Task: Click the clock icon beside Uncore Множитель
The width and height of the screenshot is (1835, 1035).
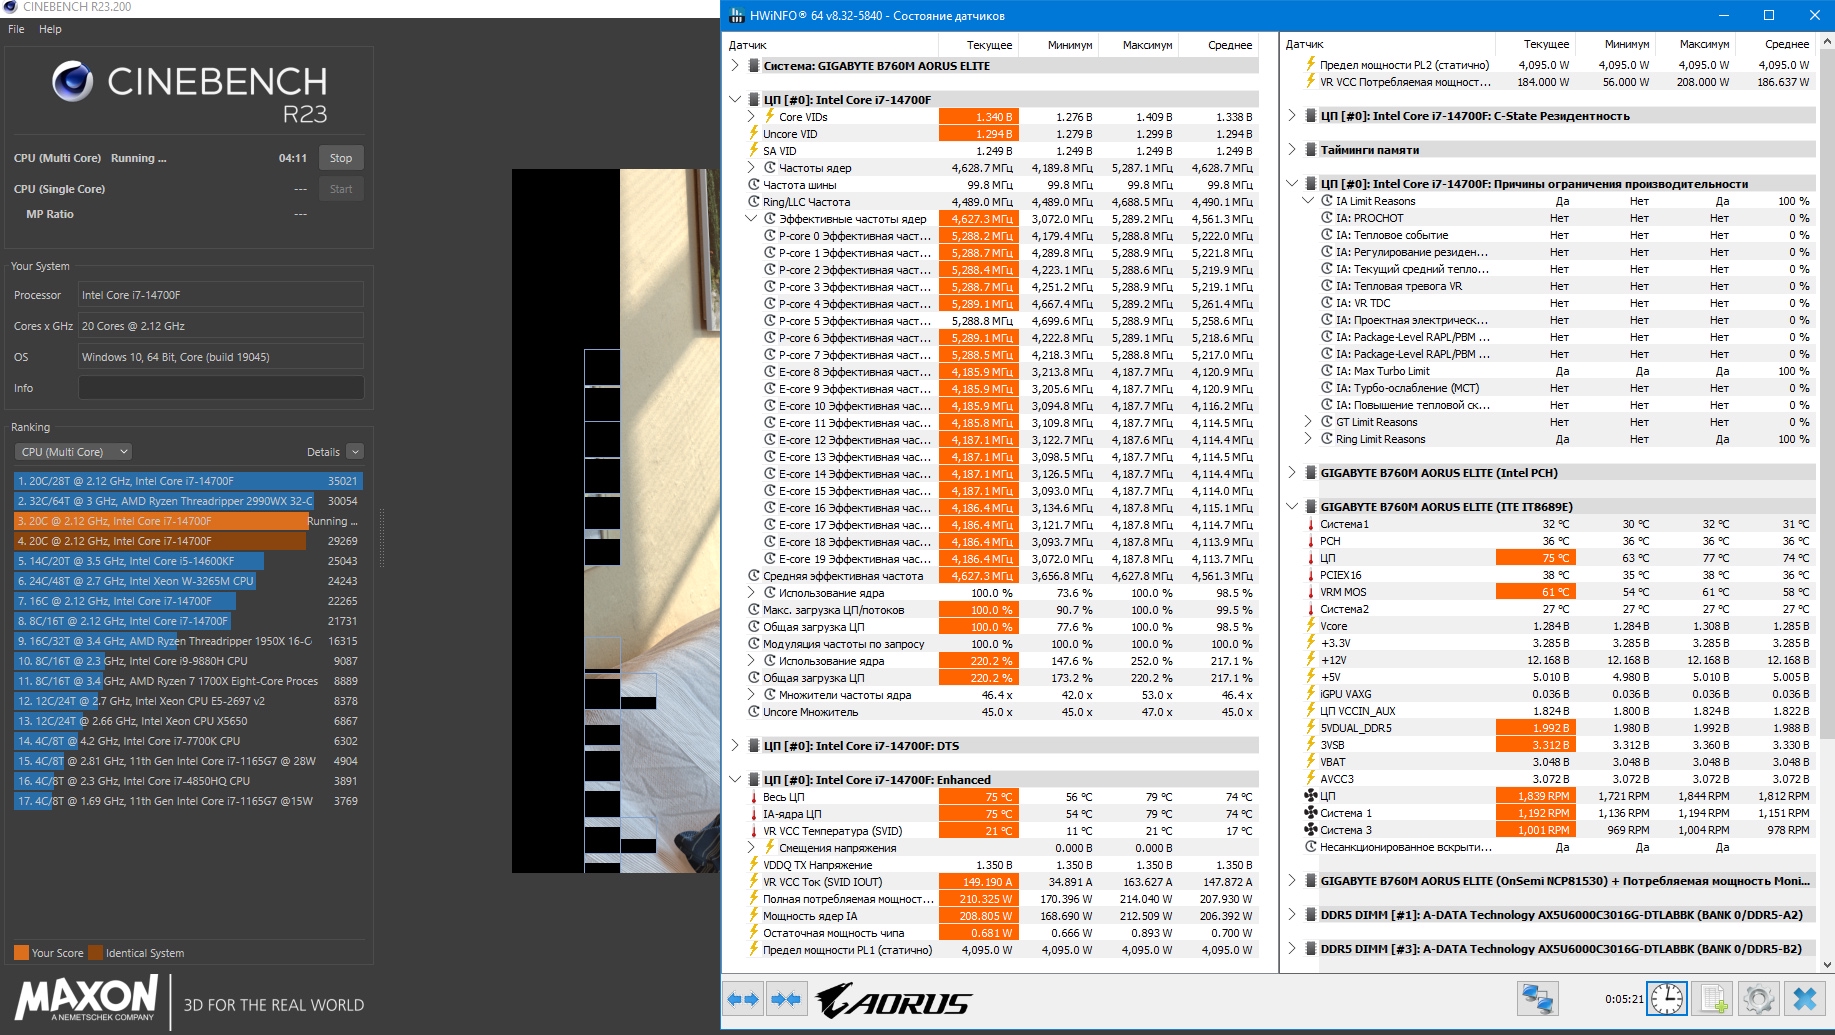Action: coord(754,712)
